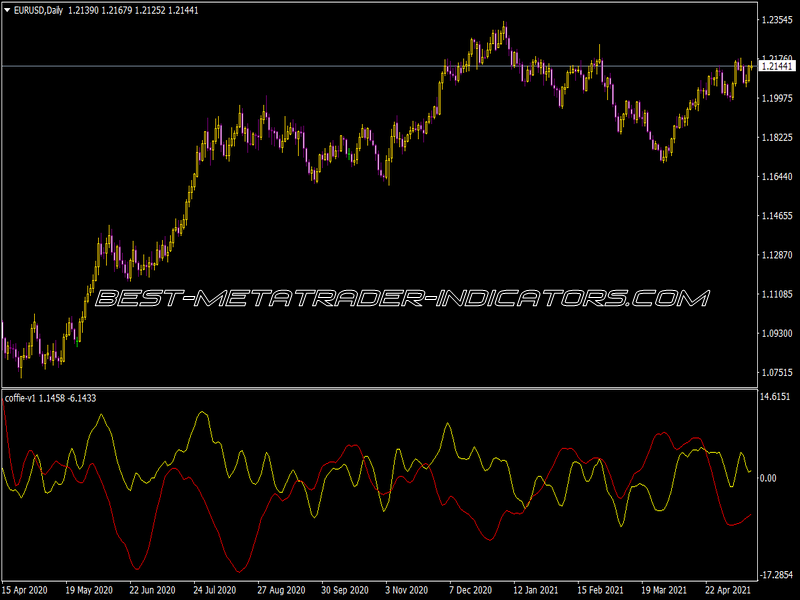800x600 pixels.
Task: Click the 14.6151 indicator scale value
Action: pyautogui.click(x=776, y=396)
